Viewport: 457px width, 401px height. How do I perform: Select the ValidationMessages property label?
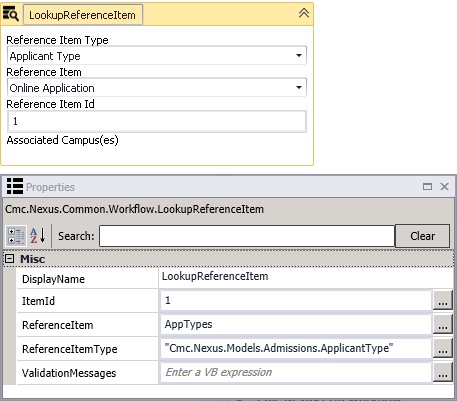[69, 373]
